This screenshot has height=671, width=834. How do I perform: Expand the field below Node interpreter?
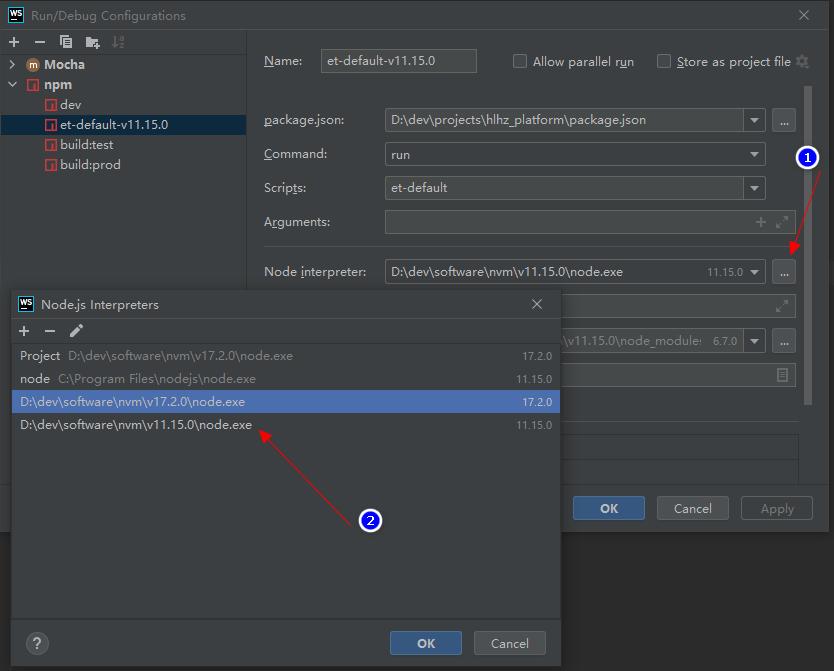coord(782,306)
